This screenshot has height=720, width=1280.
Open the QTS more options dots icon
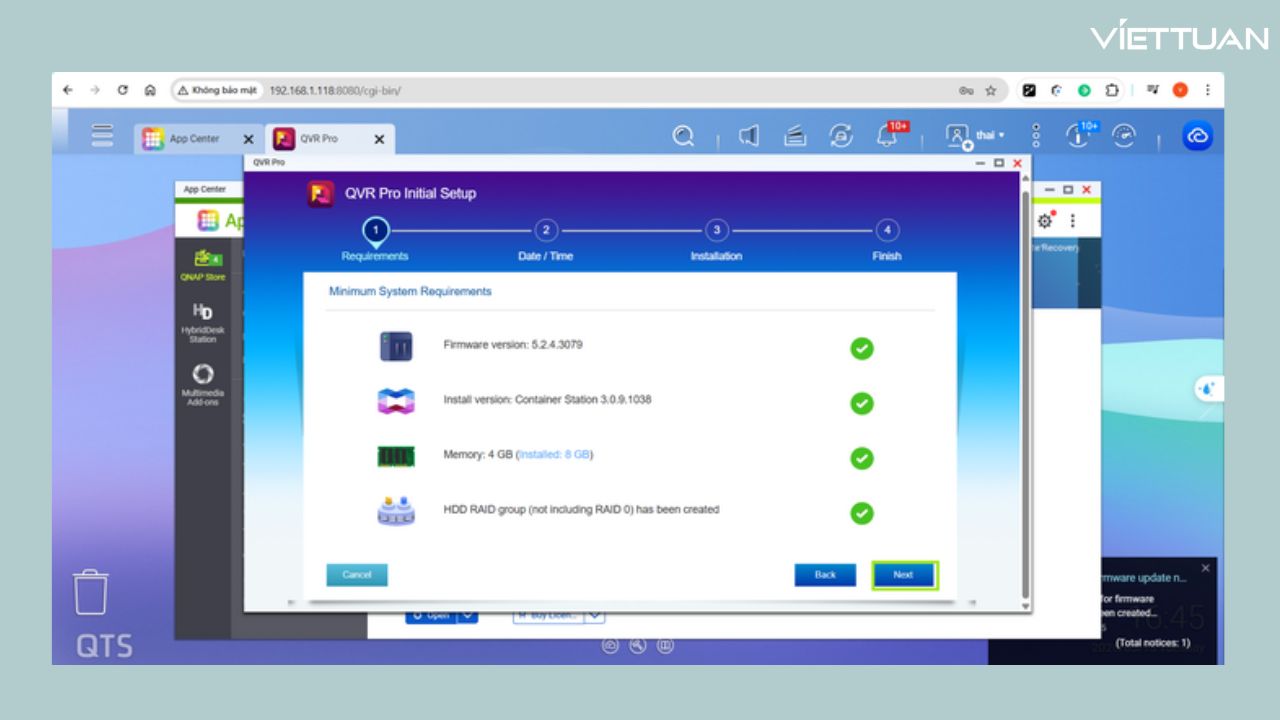pyautogui.click(x=1036, y=136)
